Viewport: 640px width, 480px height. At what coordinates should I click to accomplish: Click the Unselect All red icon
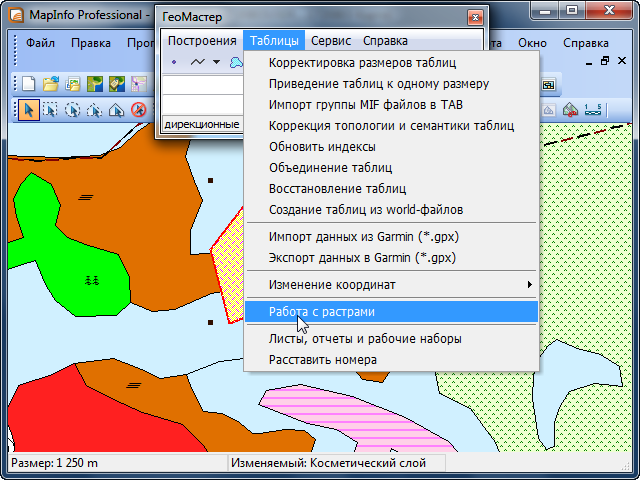(x=138, y=109)
